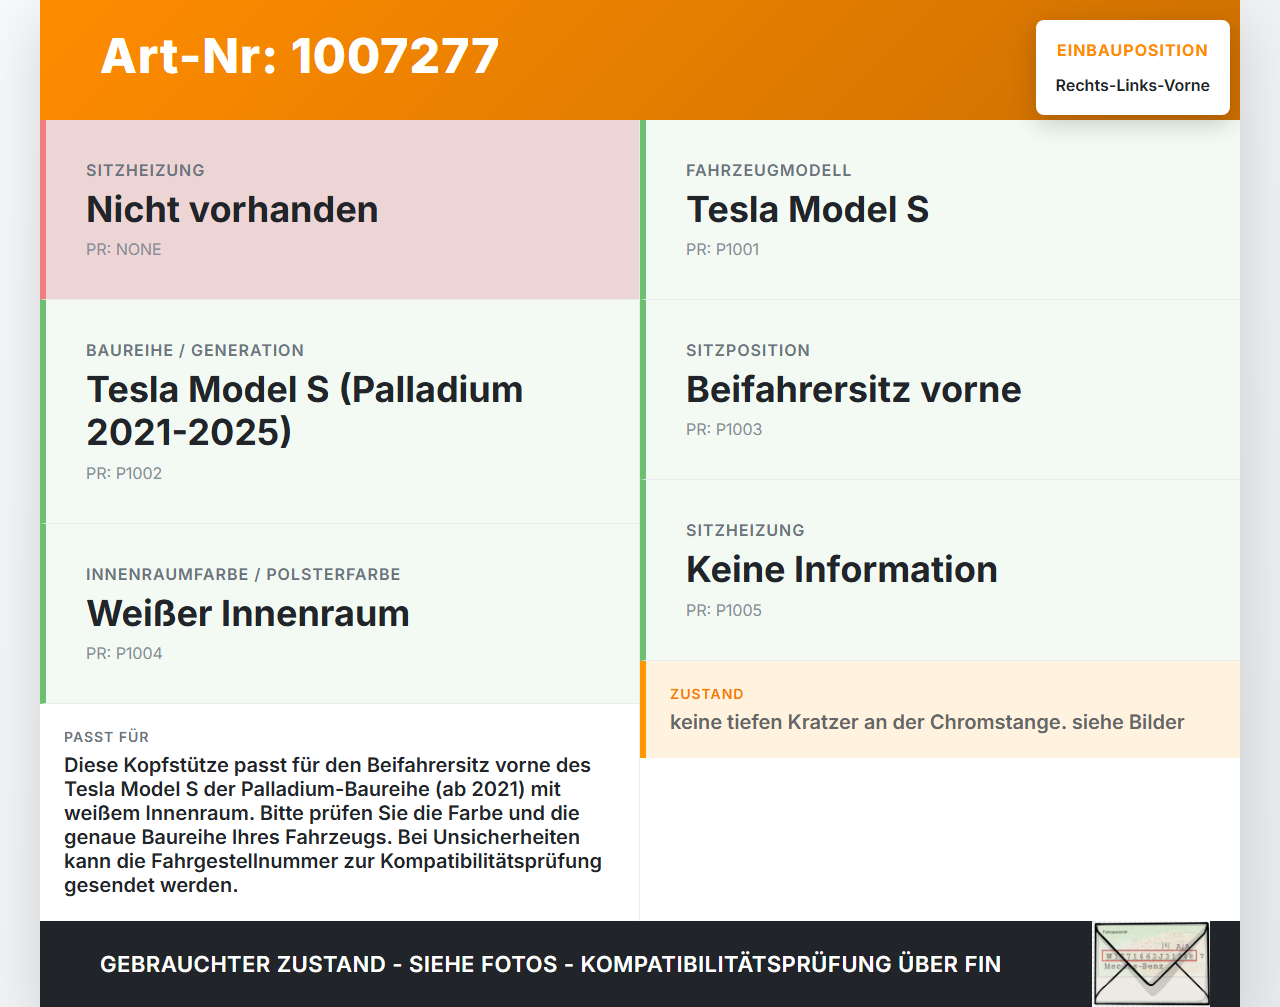The image size is (1280, 1007).
Task: Click the 'Weißer Innenraum' value
Action: click(248, 613)
